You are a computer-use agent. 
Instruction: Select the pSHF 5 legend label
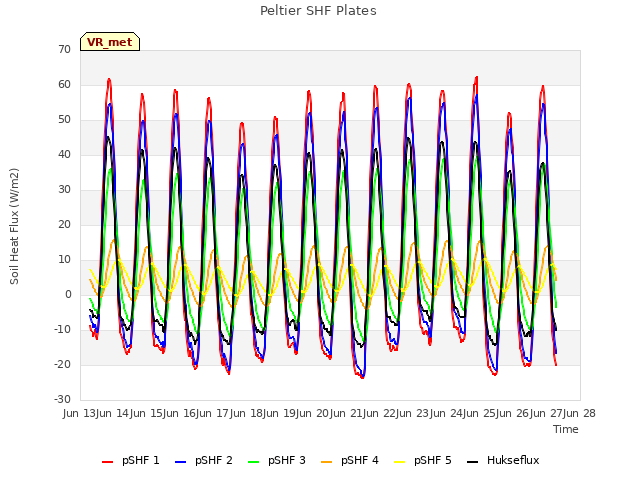pos(433,460)
